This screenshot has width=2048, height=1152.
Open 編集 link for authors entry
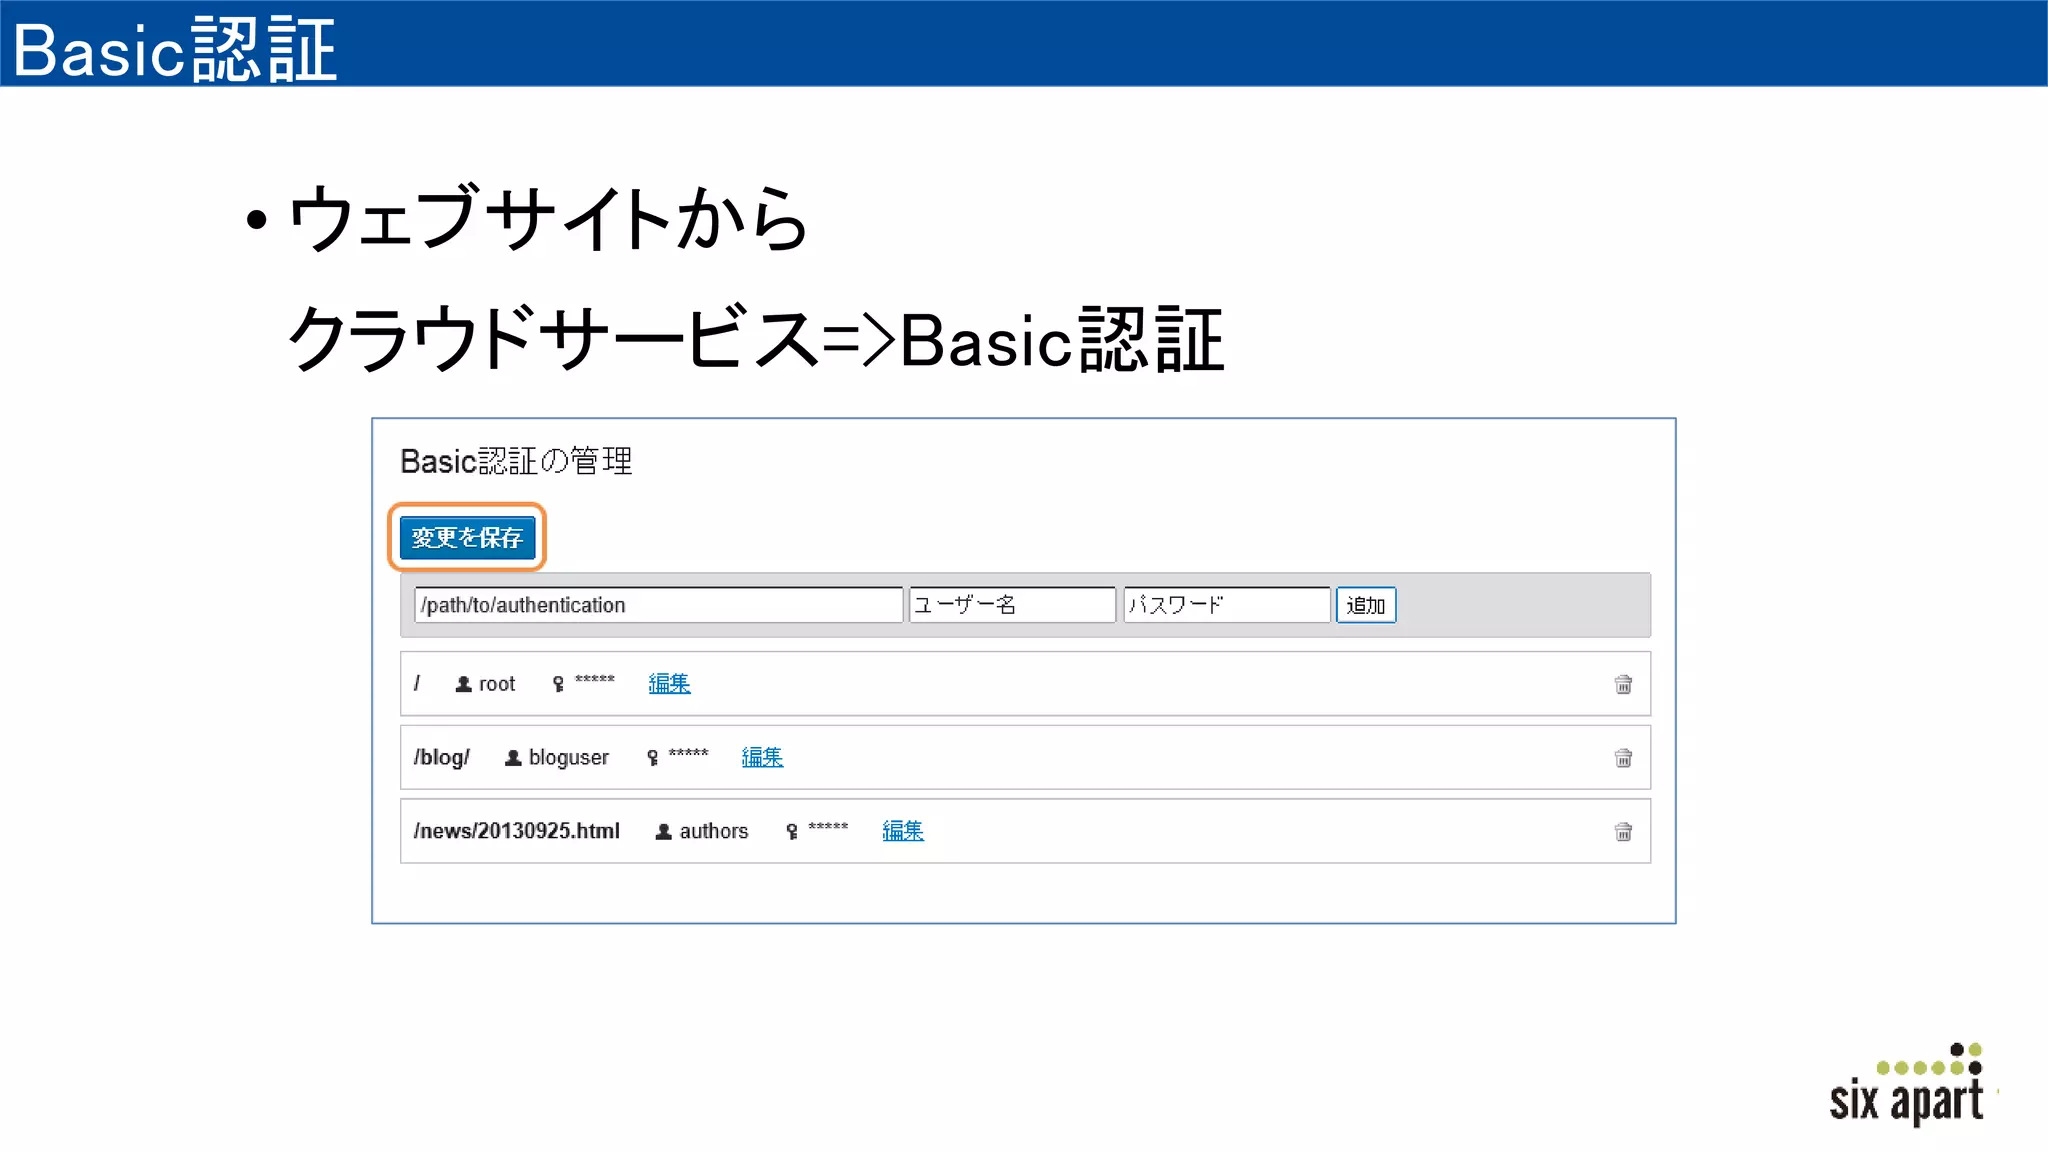(x=903, y=831)
